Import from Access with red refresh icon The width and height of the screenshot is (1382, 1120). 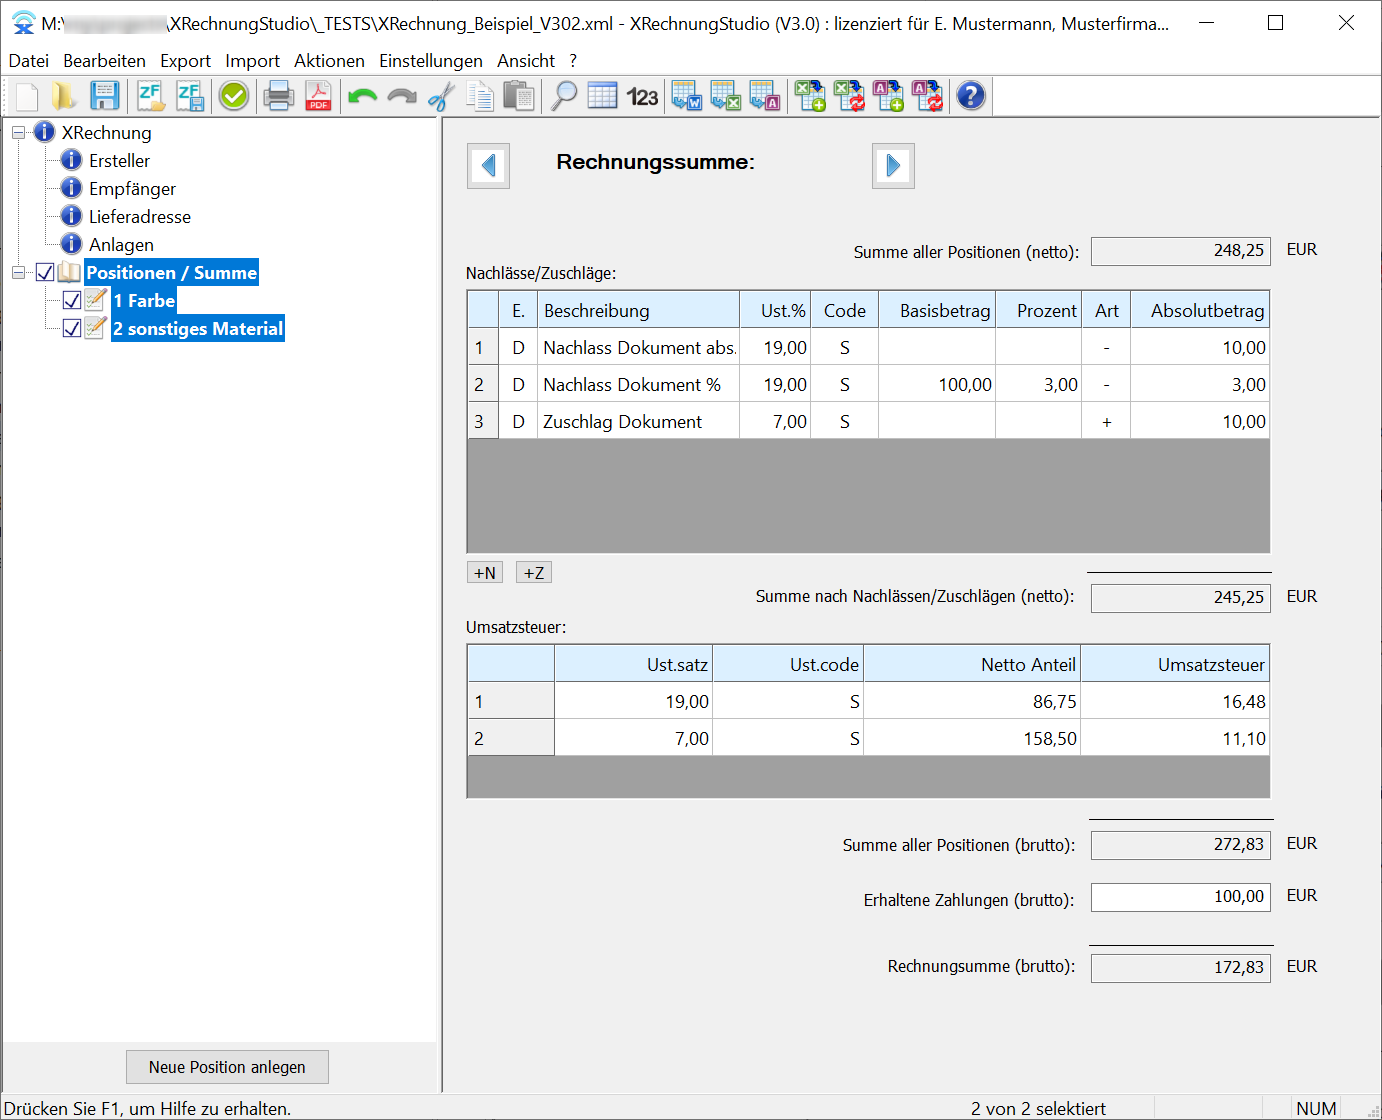tap(927, 96)
